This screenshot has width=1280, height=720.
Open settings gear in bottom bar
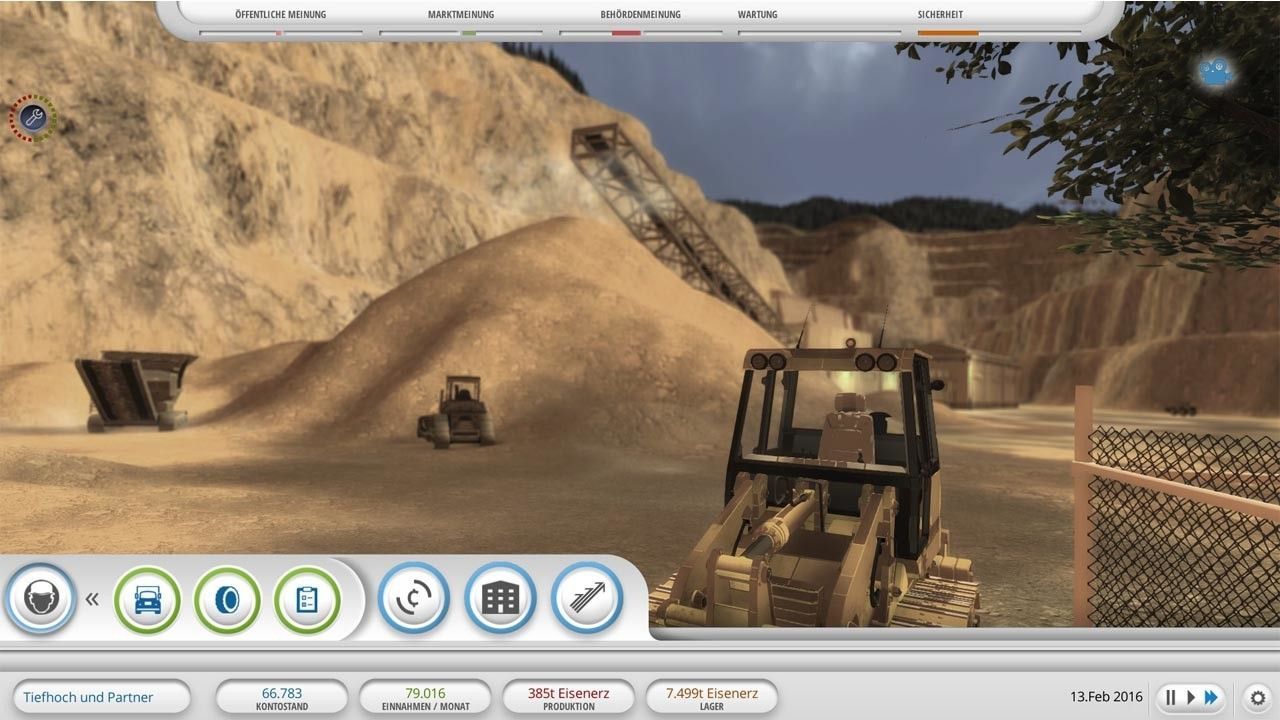pyautogui.click(x=1258, y=697)
